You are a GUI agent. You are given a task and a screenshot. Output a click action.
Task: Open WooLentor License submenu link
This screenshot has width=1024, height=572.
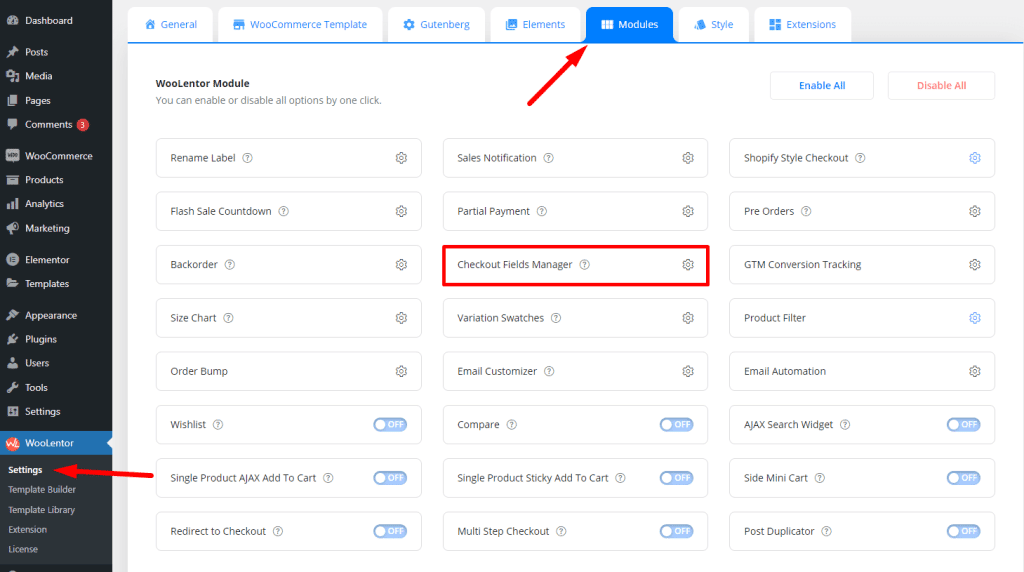[x=23, y=549]
